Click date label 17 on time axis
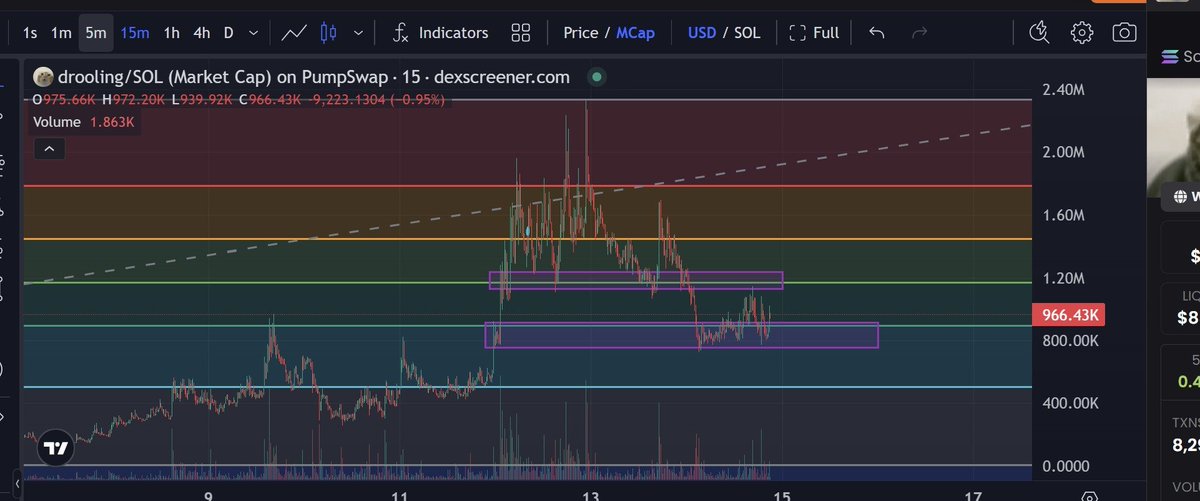The height and width of the screenshot is (501, 1200). click(x=973, y=495)
